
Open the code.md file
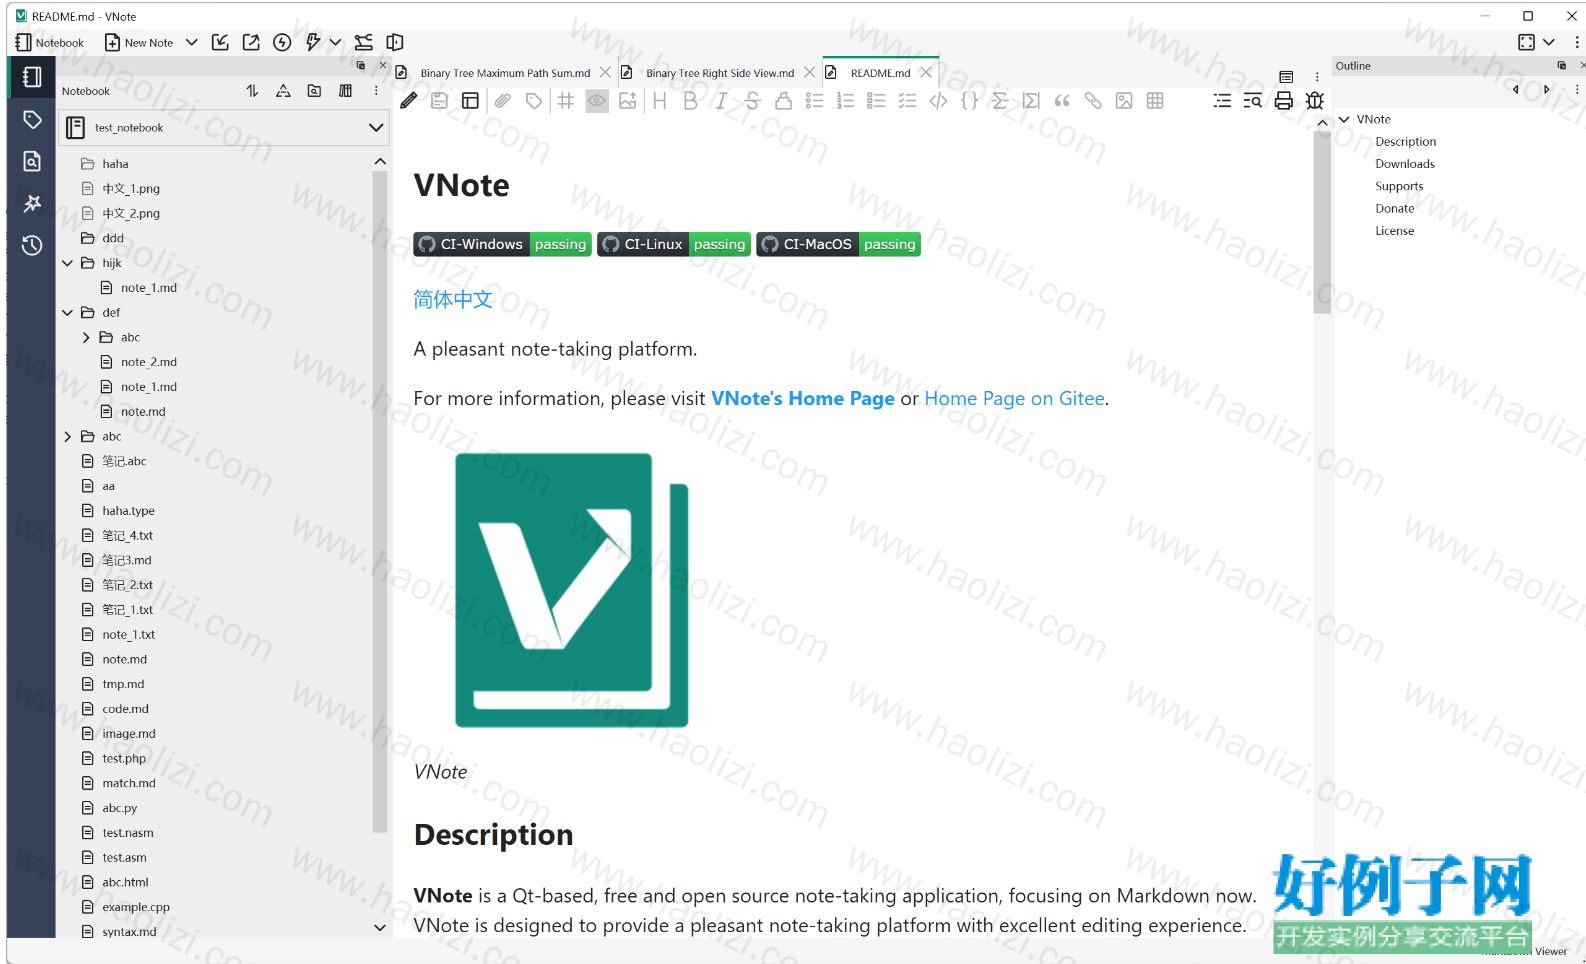click(125, 709)
